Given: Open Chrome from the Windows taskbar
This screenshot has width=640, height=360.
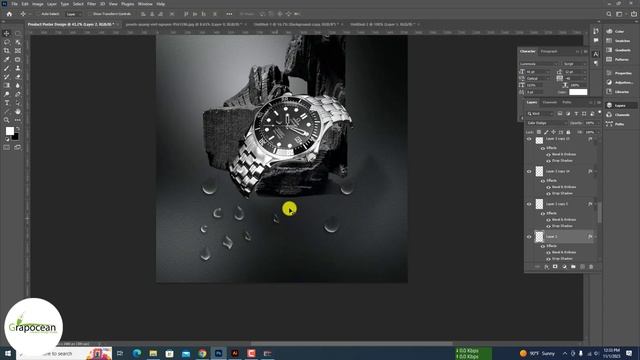Looking at the screenshot, I should [202, 353].
